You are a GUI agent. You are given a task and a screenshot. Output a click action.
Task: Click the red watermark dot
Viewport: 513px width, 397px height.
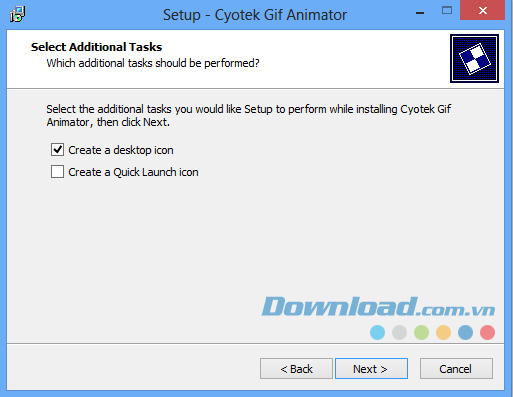pos(487,332)
